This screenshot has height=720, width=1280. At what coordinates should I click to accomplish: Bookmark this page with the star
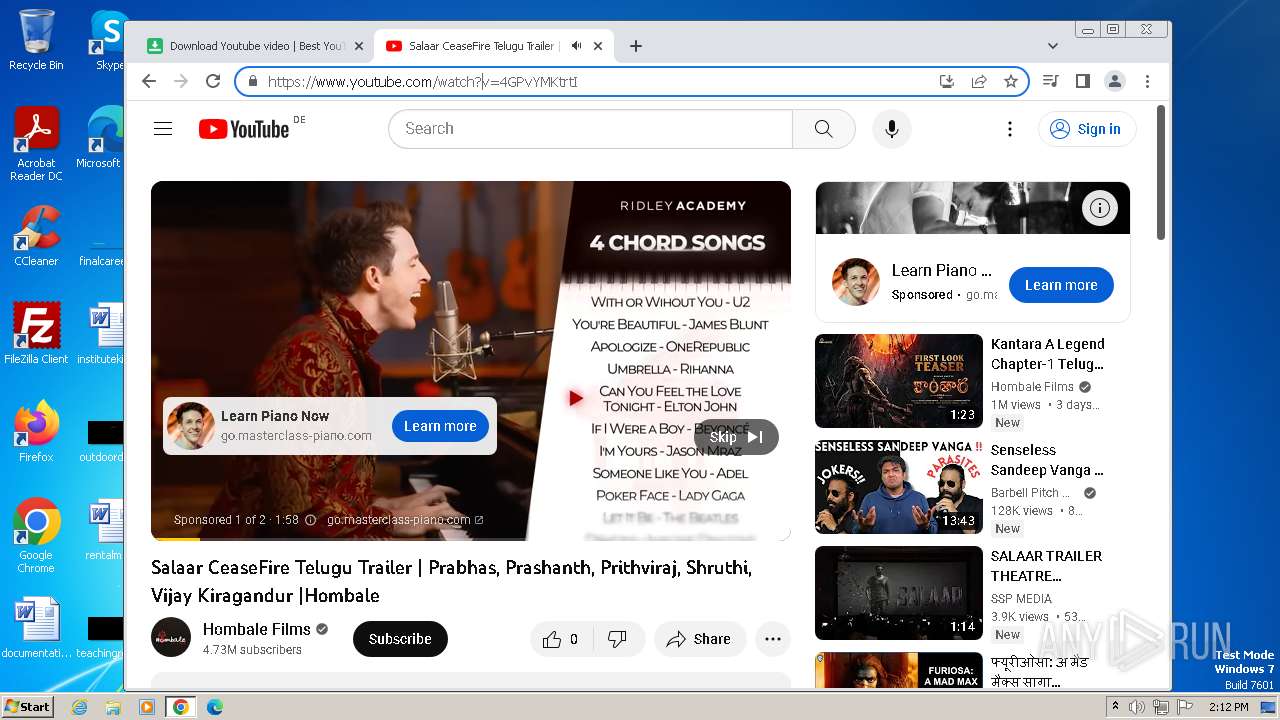[1011, 81]
